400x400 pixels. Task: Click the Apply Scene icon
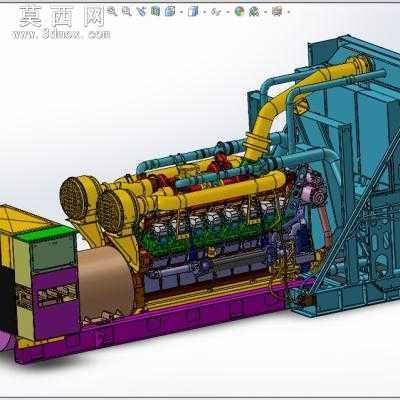pos(254,12)
